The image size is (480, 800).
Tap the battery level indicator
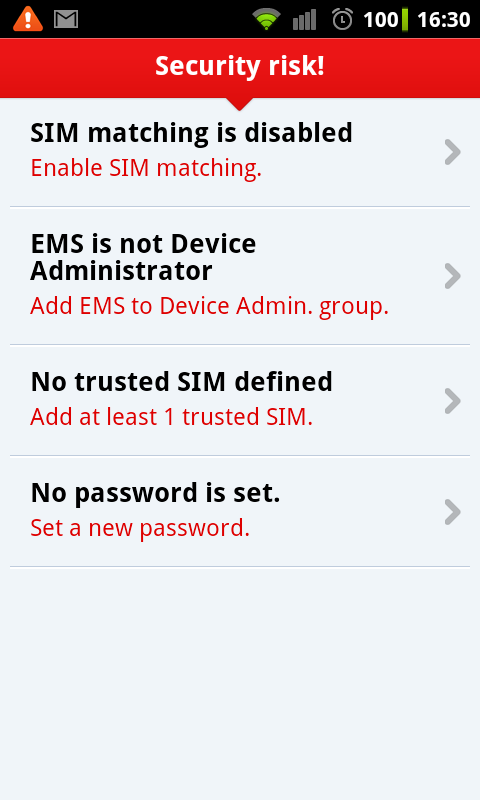click(x=386, y=19)
